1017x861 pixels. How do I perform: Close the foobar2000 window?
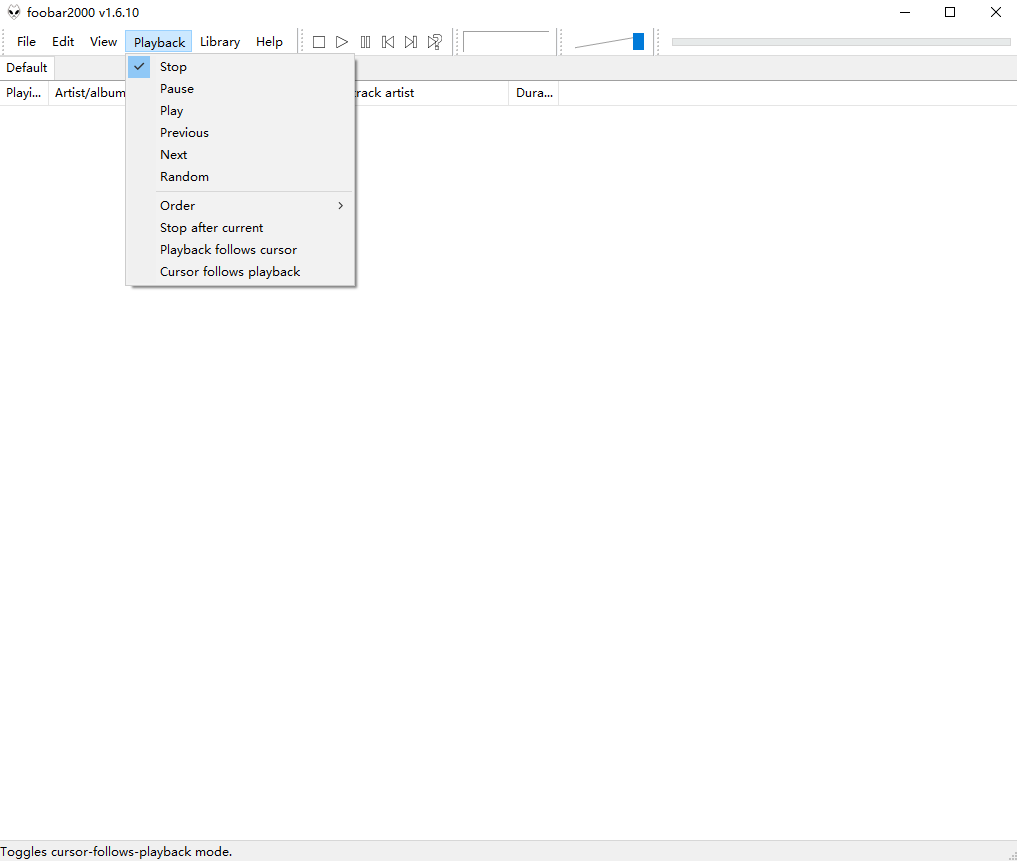click(x=996, y=12)
